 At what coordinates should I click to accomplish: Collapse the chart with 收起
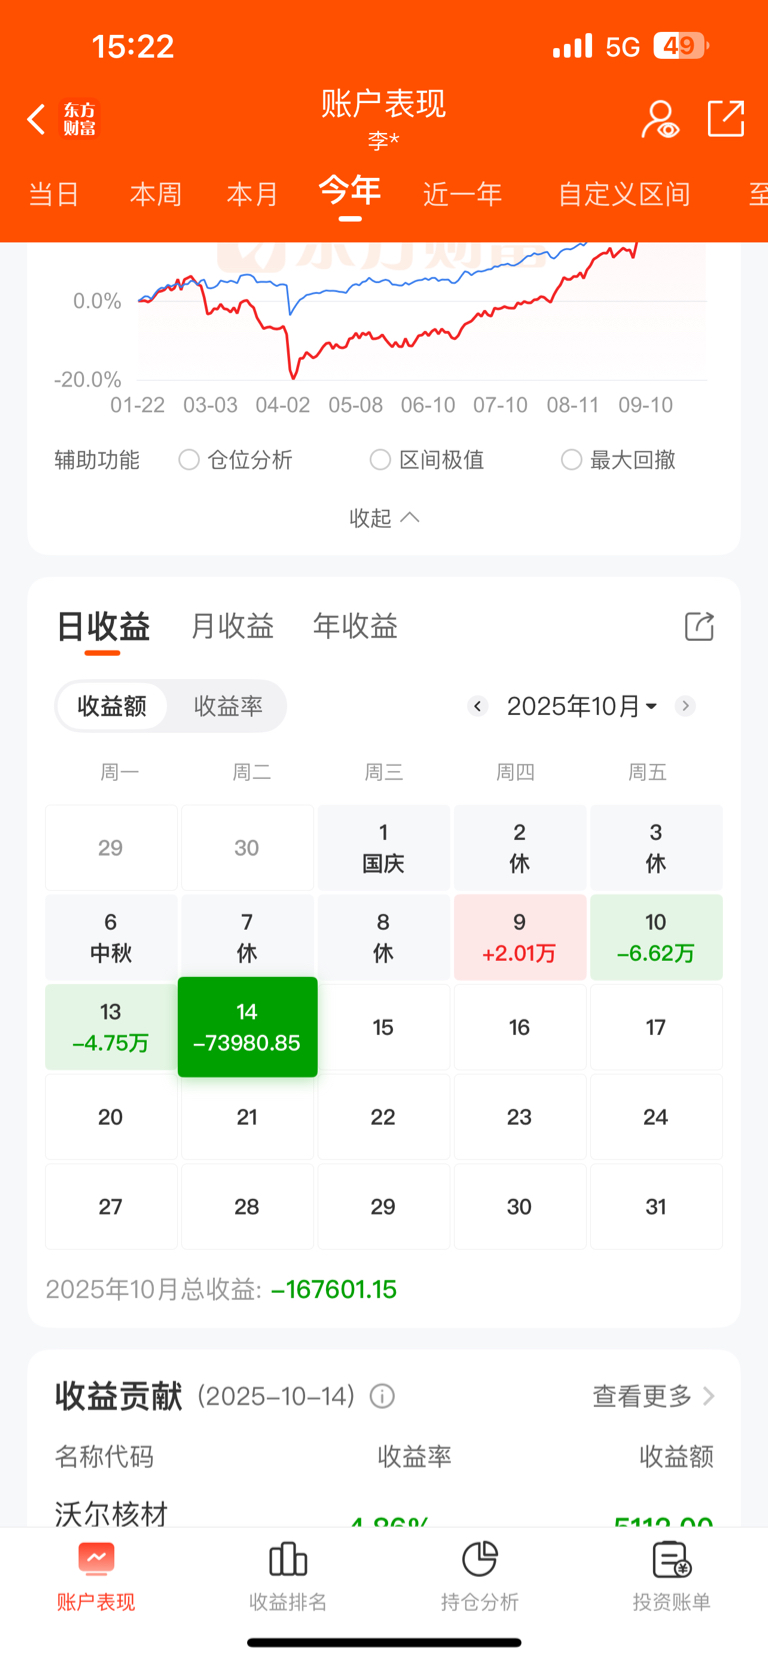384,518
